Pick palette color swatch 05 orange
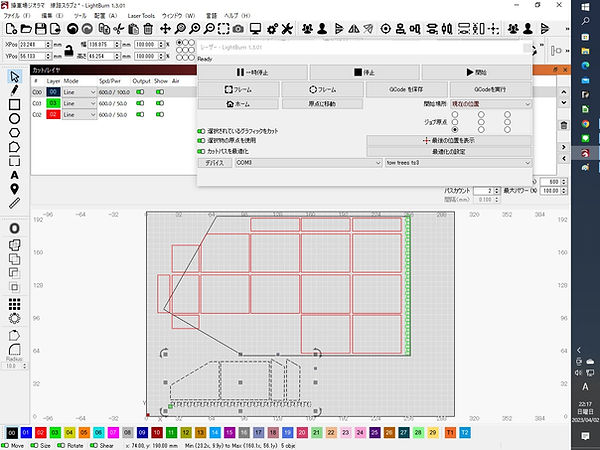This screenshot has height=450, width=600. (x=84, y=433)
